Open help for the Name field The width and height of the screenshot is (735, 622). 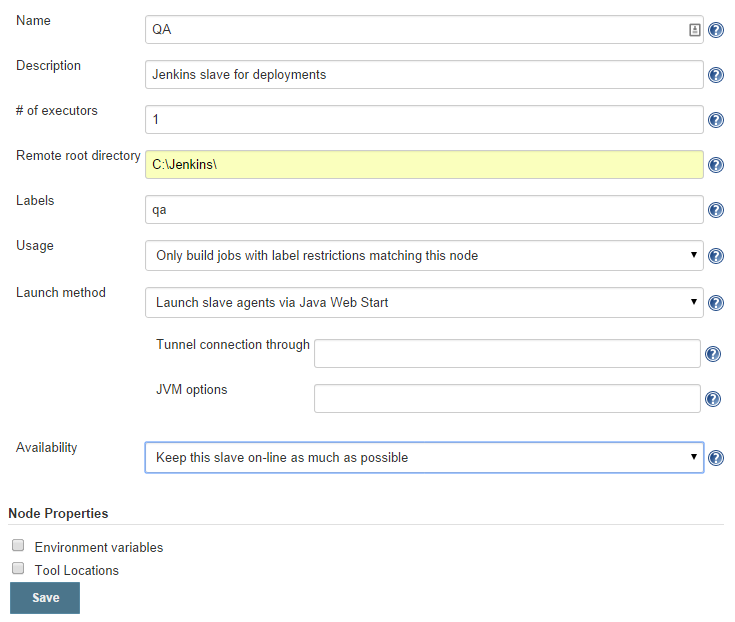pos(716,30)
